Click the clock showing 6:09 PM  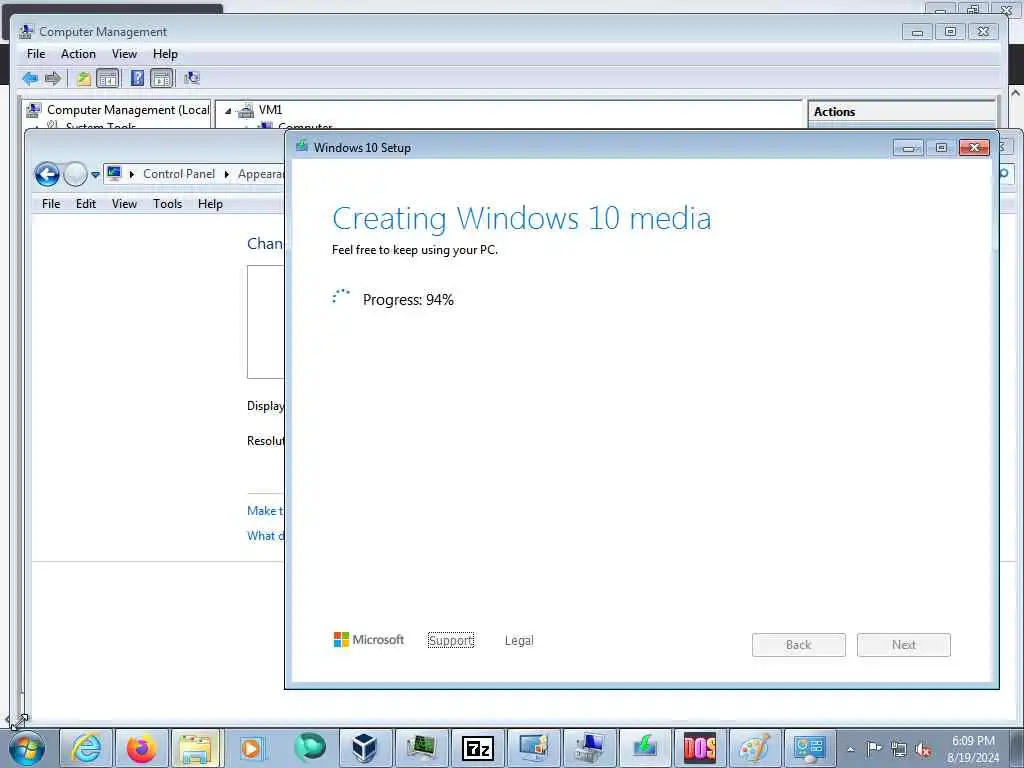973,749
